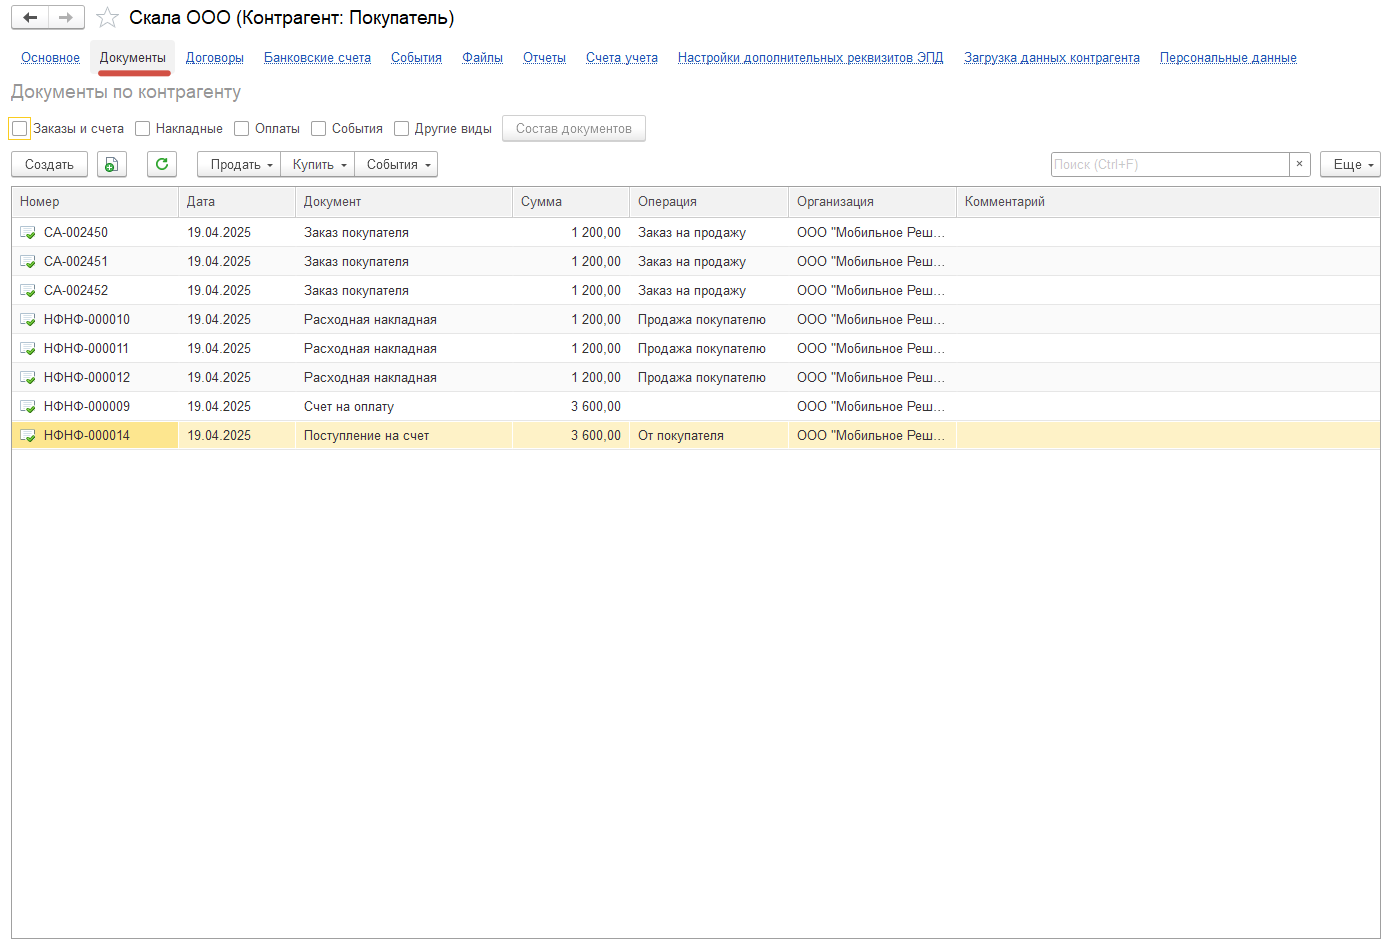Click into the Поиск search field
Viewport: 1383px width, 941px height.
tap(1168, 165)
